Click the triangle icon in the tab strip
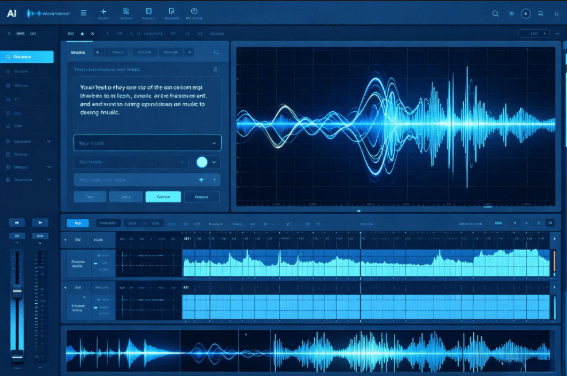Screen dimensions: 567x376 coord(82,34)
